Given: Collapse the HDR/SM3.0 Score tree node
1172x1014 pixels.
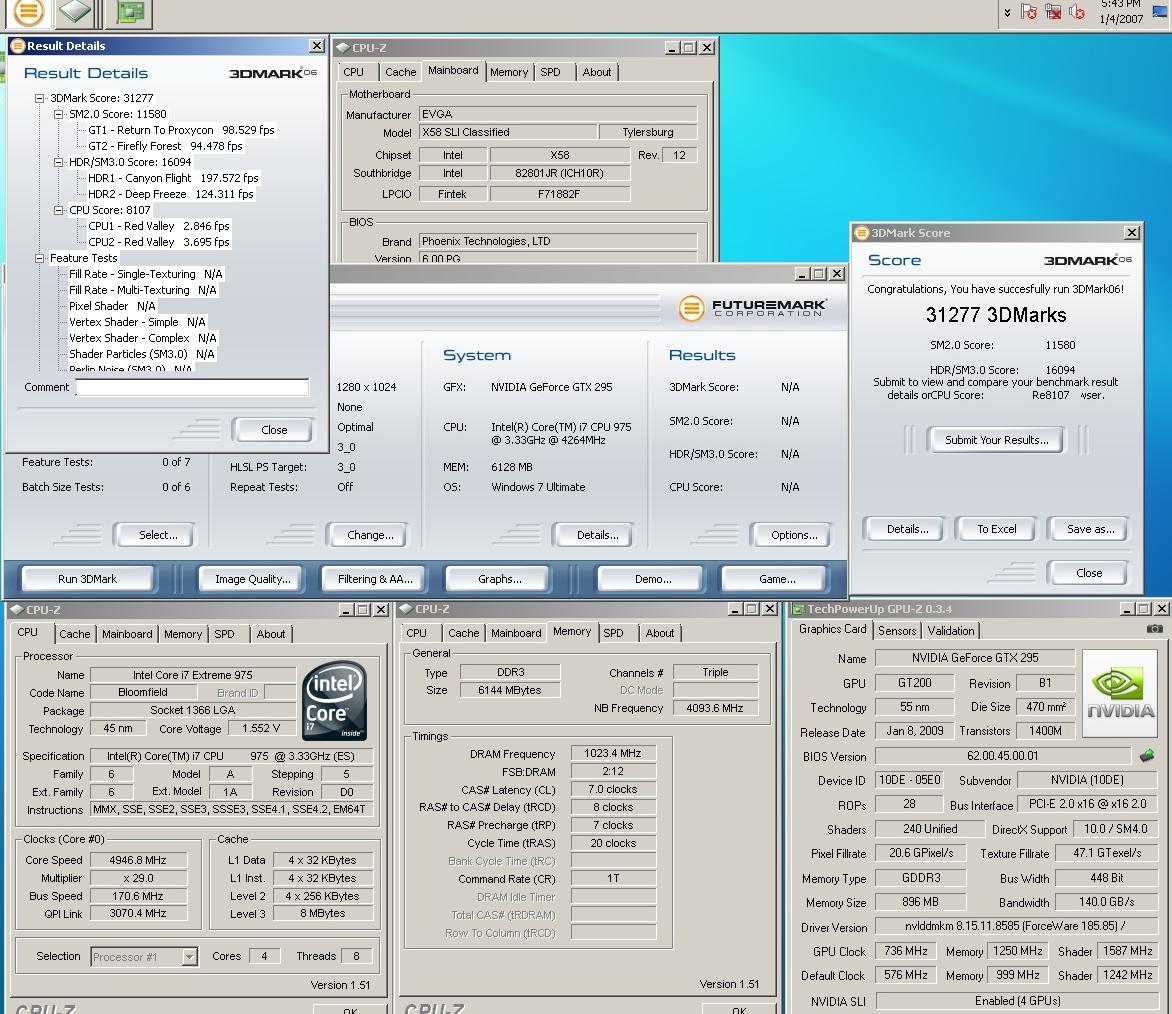Looking at the screenshot, I should pos(58,162).
